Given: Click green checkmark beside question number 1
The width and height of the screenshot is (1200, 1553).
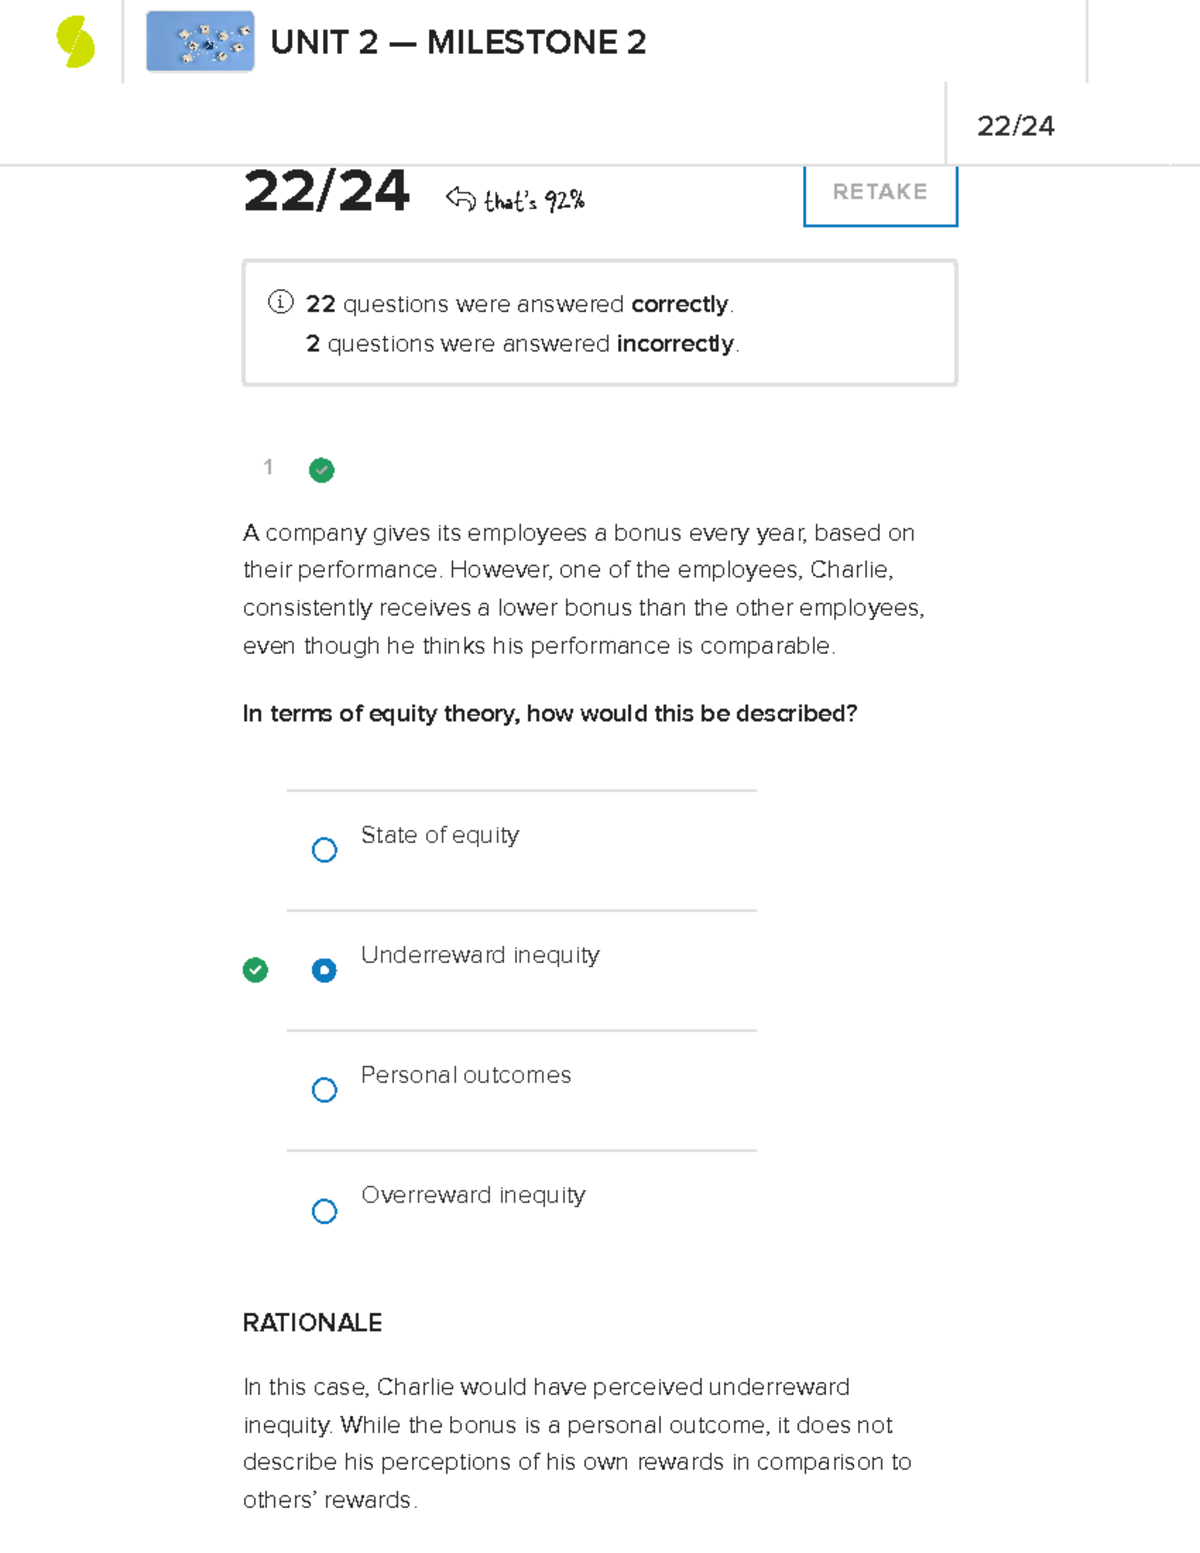Looking at the screenshot, I should (x=322, y=470).
